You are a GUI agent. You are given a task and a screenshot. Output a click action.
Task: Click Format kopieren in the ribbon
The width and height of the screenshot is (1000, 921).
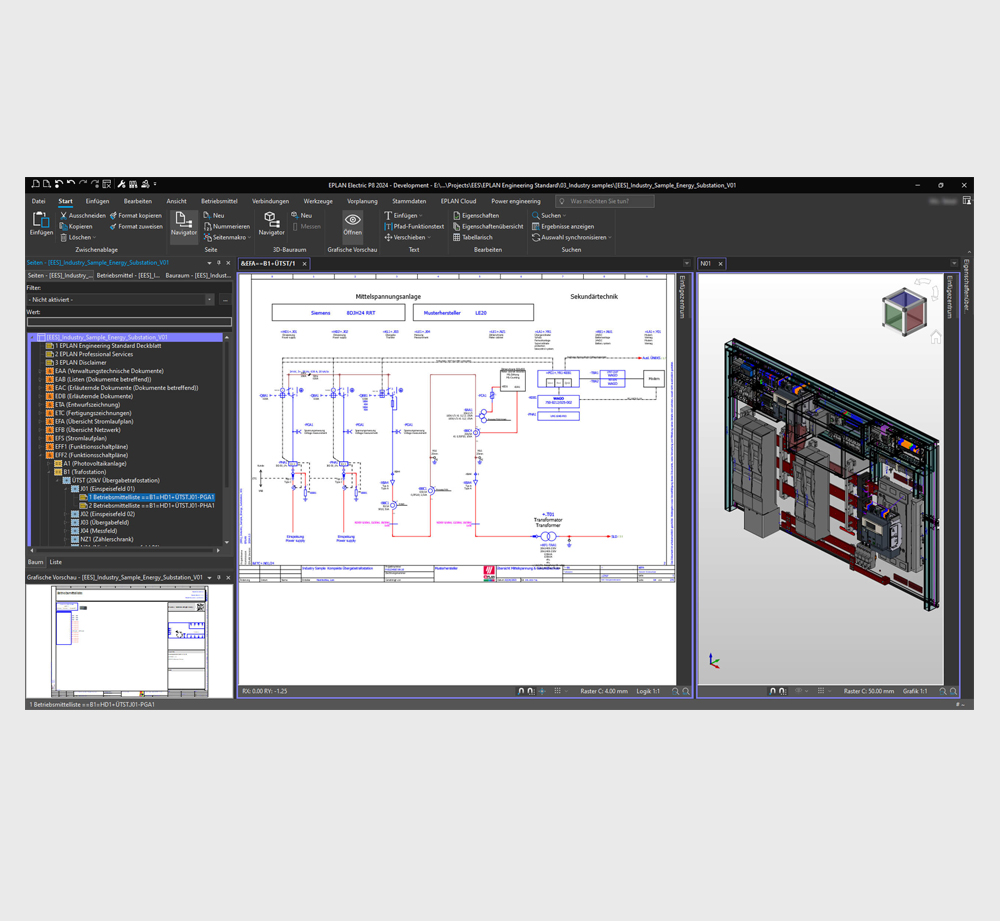[136, 216]
